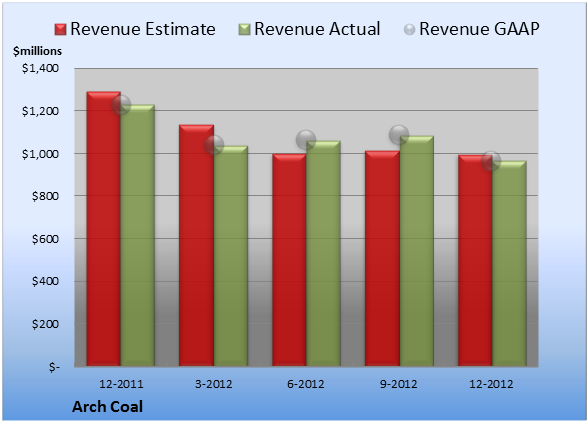Viewport: 588px width, 422px height.
Task: Click the '12-2011' x-axis label
Action: [x=121, y=384]
